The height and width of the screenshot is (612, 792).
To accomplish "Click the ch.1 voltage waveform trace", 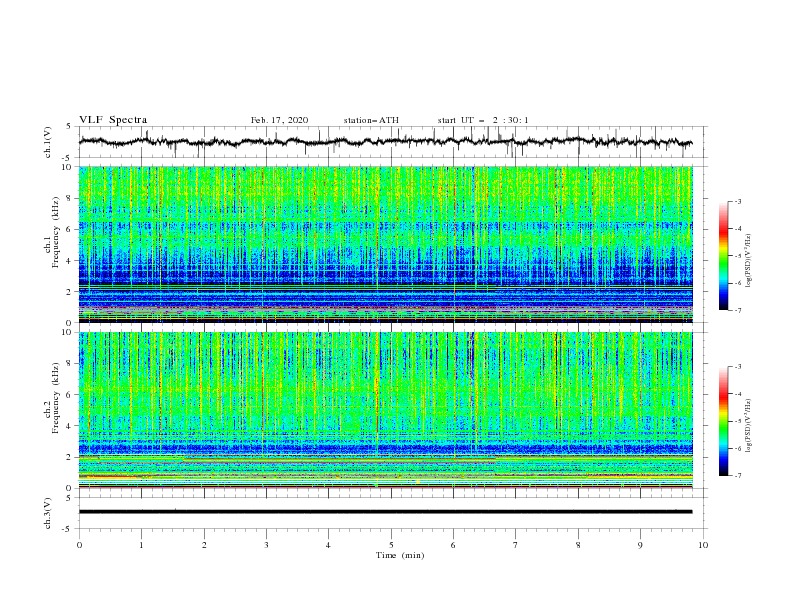I will point(385,142).
